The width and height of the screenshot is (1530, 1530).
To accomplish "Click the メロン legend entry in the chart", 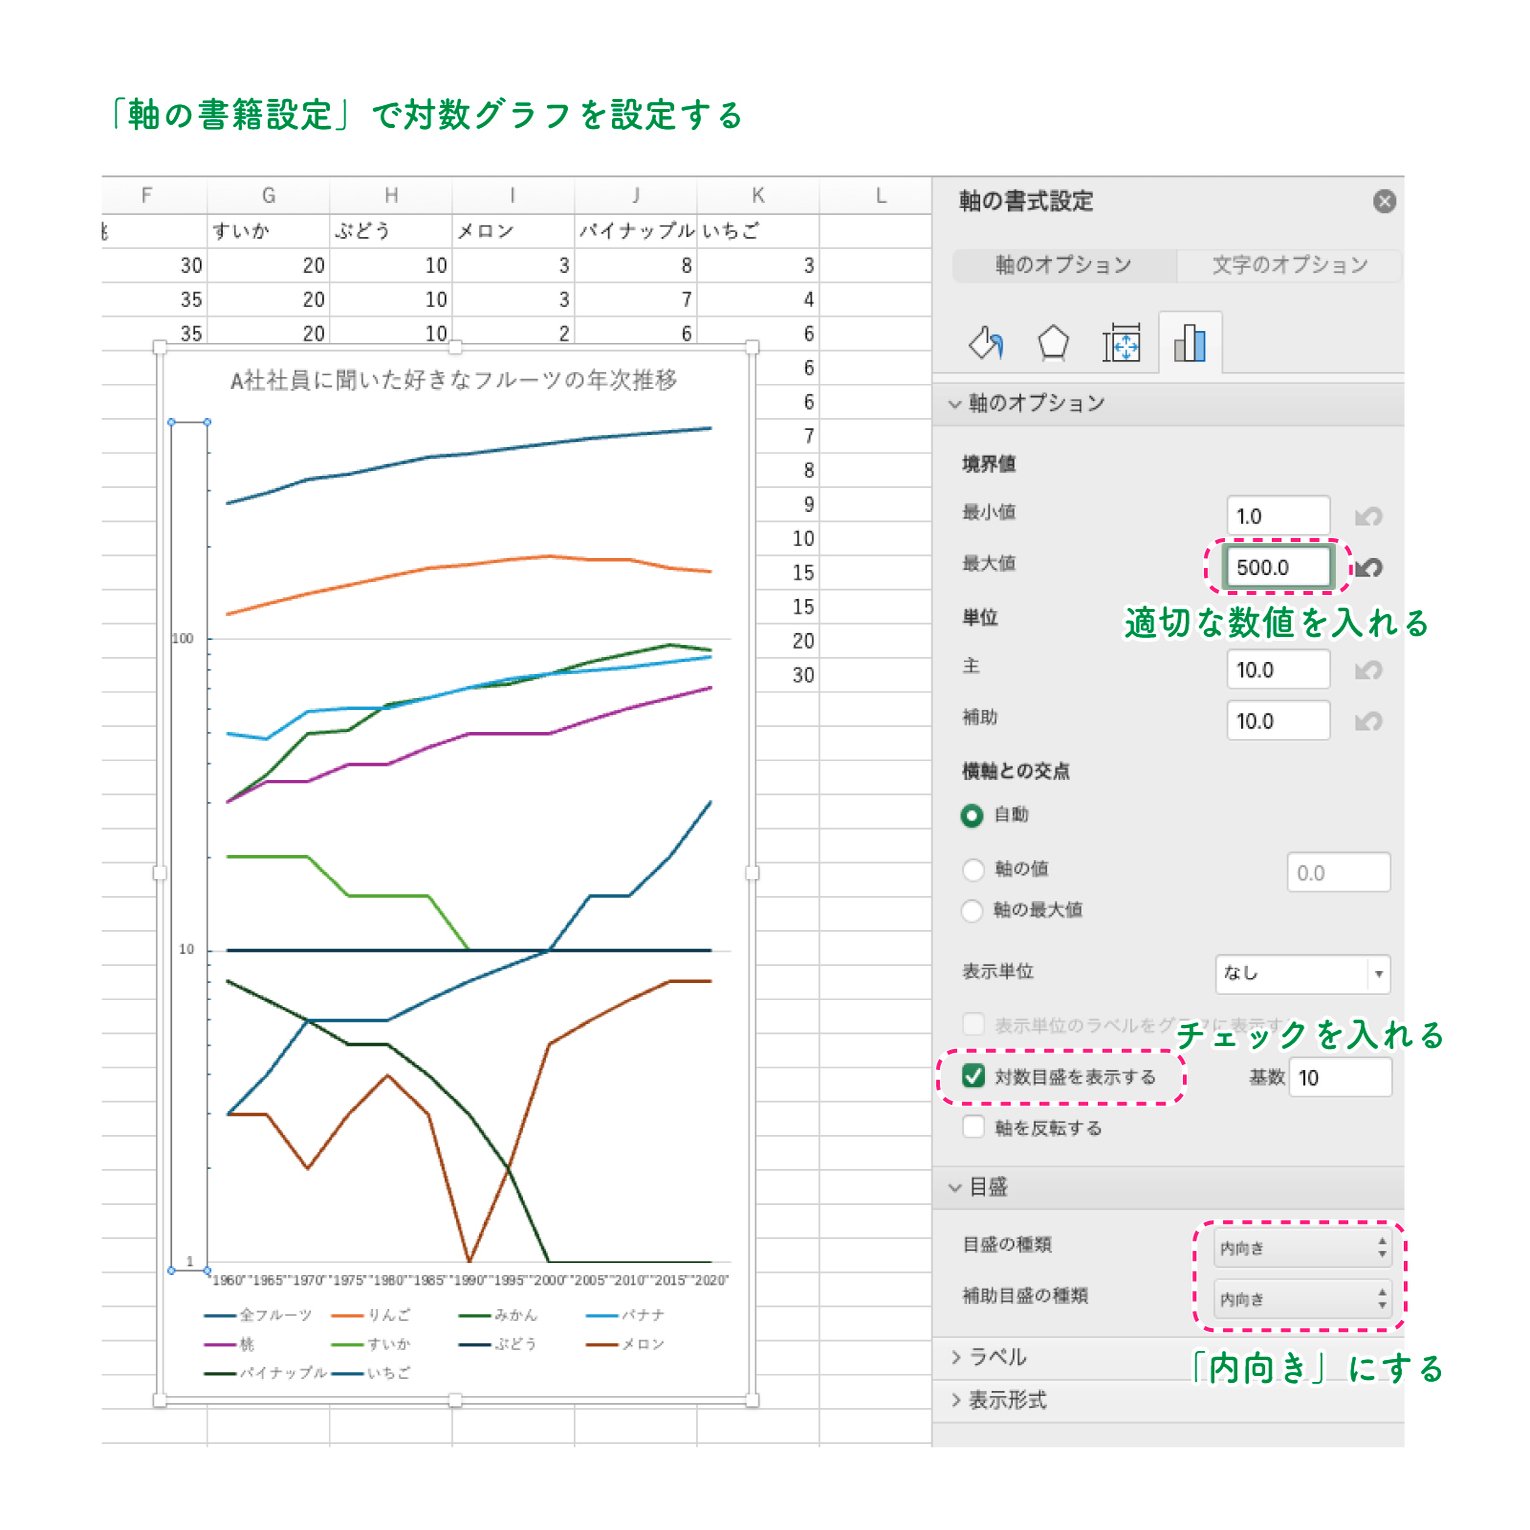I will point(625,1344).
